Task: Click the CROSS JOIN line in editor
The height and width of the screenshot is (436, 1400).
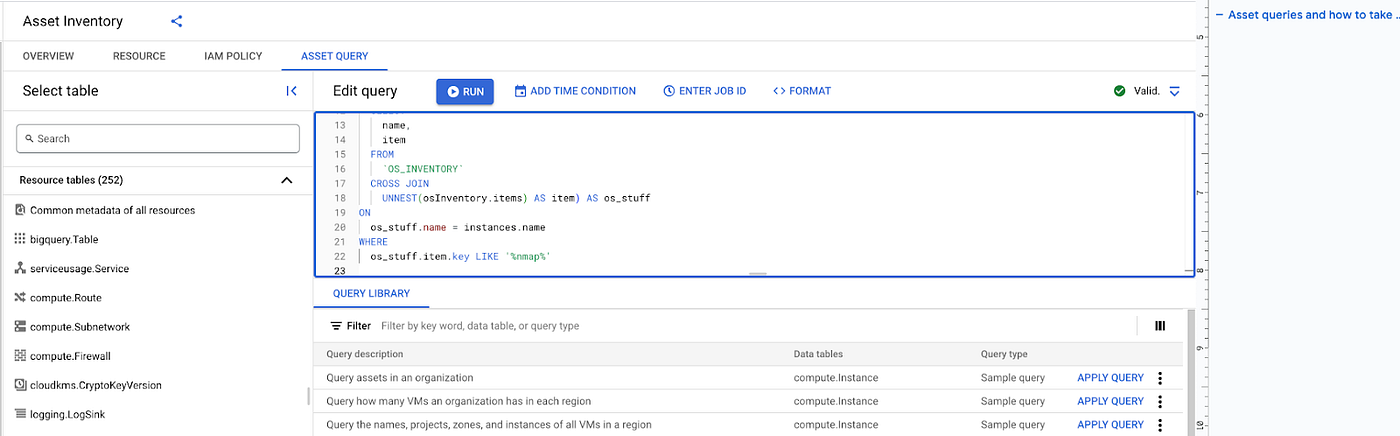Action: coord(400,184)
